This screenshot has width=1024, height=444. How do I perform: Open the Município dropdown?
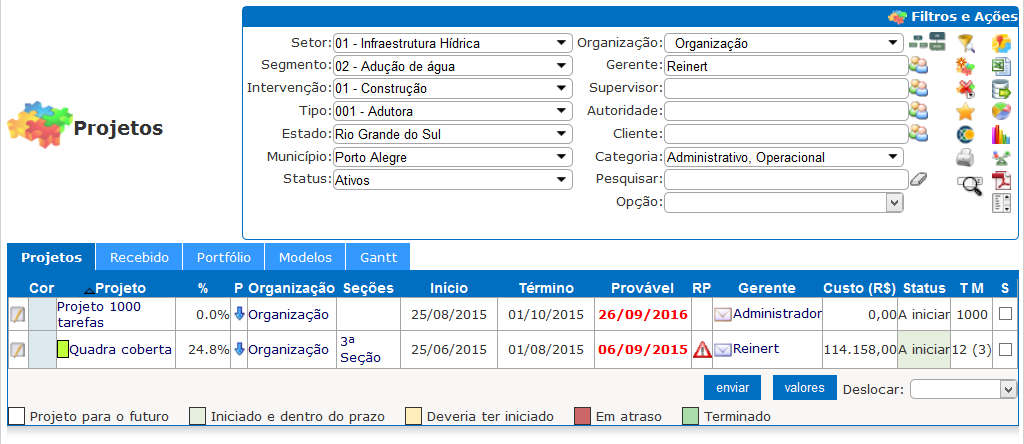(453, 157)
